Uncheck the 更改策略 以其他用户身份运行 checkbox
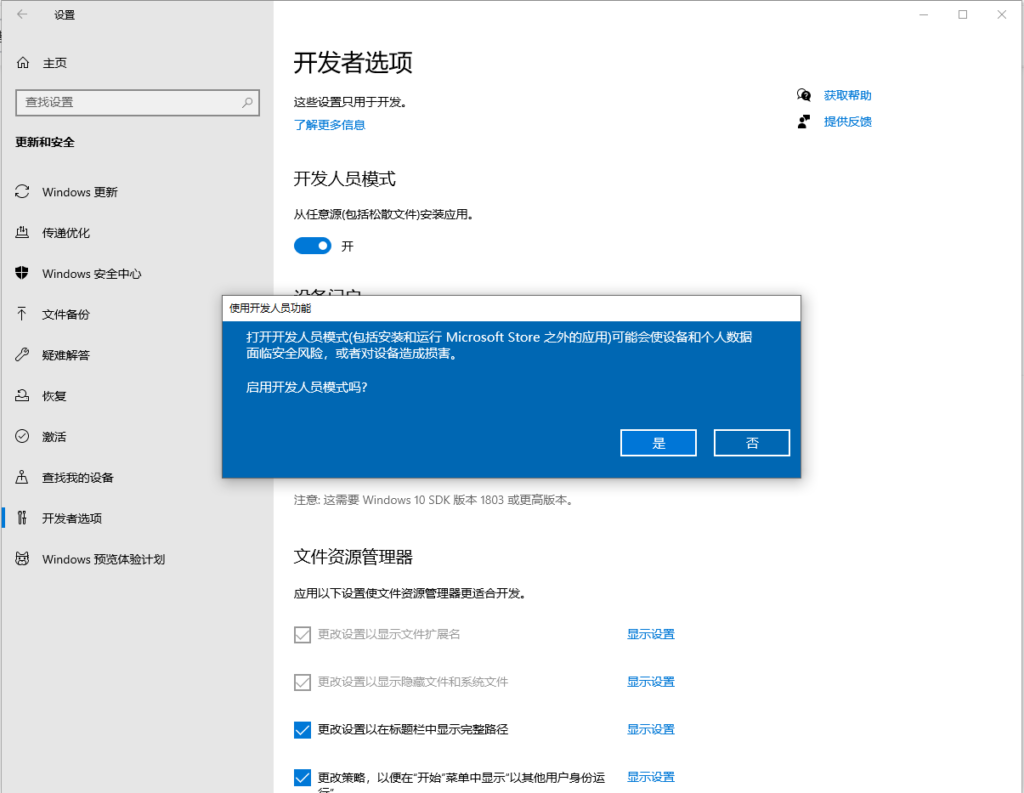The width and height of the screenshot is (1024, 793). pos(302,777)
